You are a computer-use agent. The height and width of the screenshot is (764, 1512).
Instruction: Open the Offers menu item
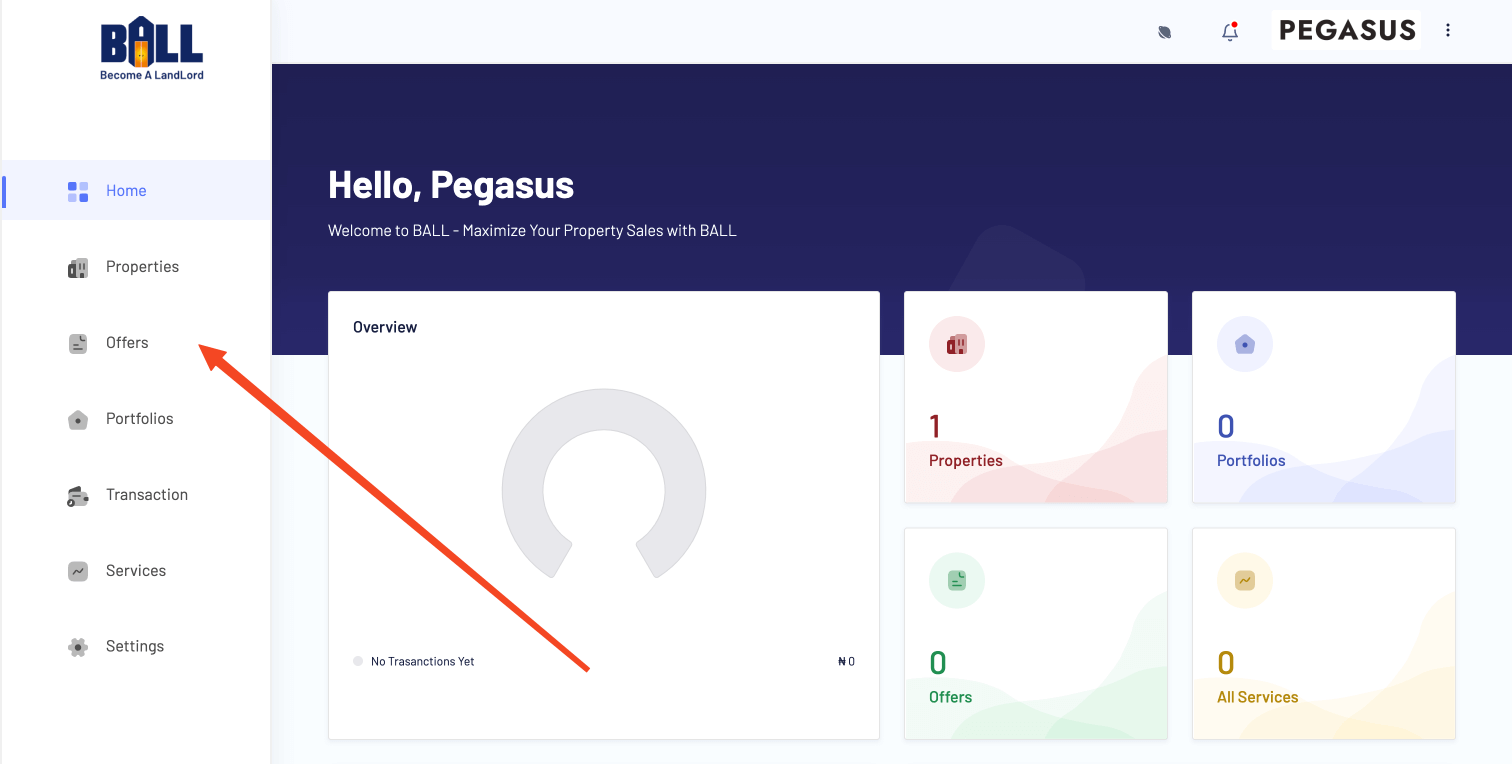[127, 343]
